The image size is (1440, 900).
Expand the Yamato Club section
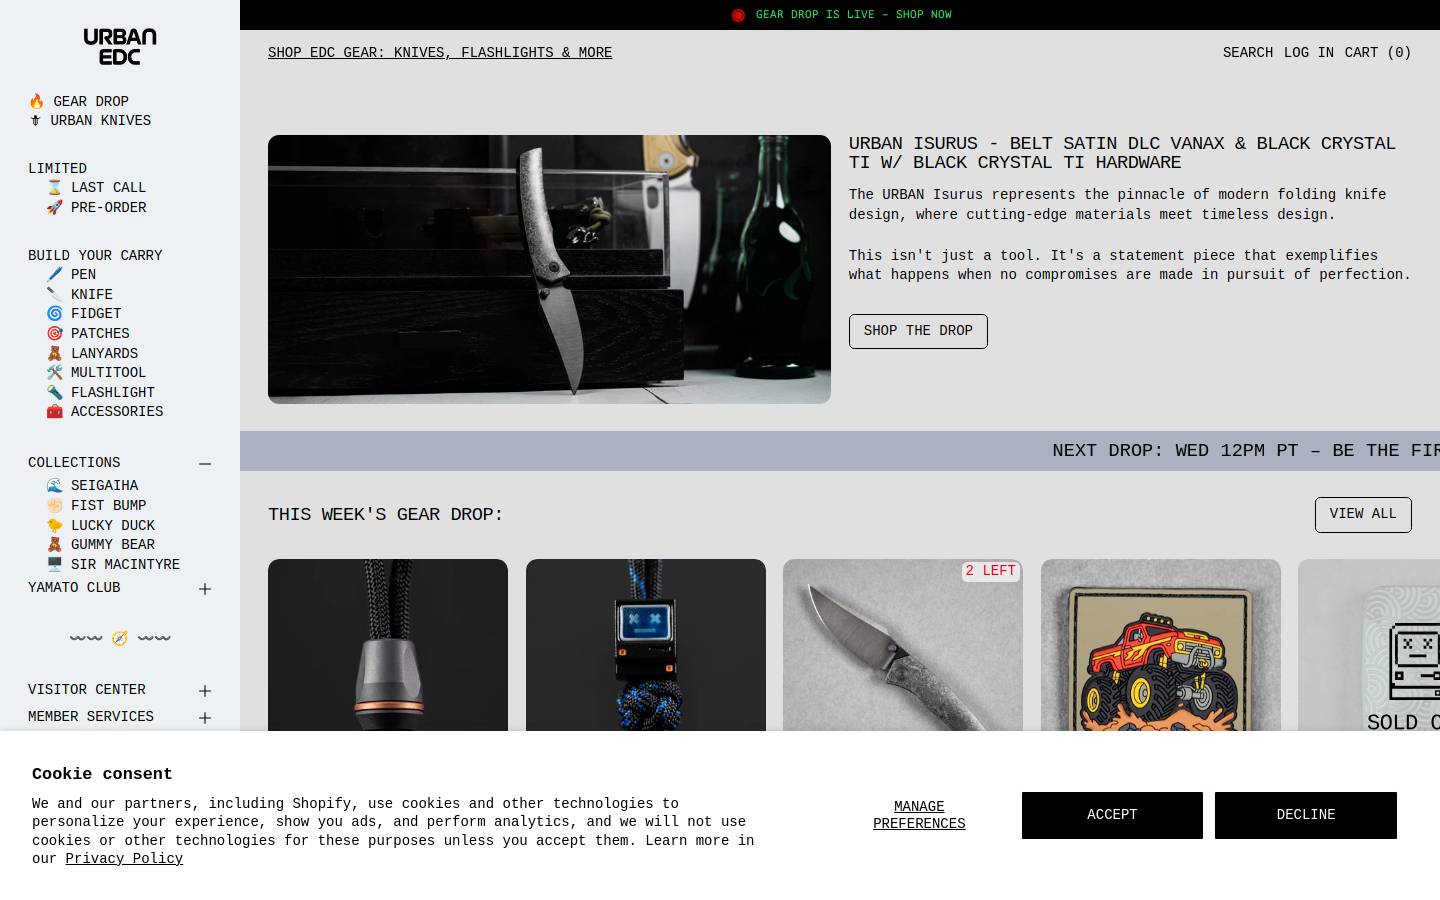click(x=205, y=589)
